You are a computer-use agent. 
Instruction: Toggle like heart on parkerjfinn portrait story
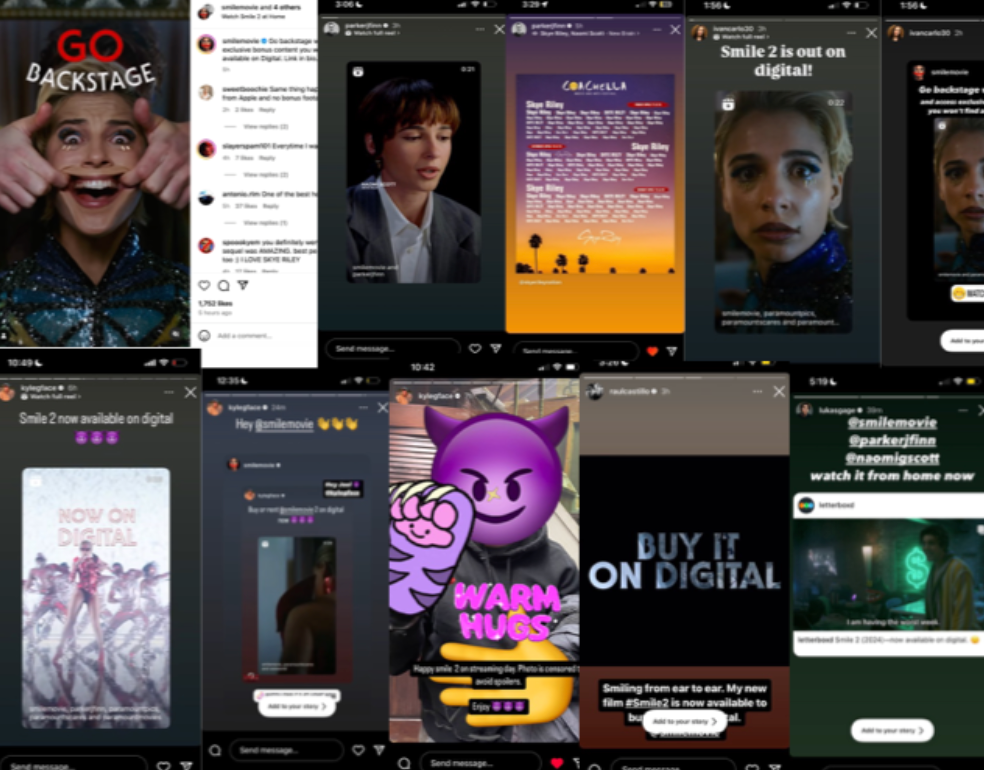(x=475, y=348)
